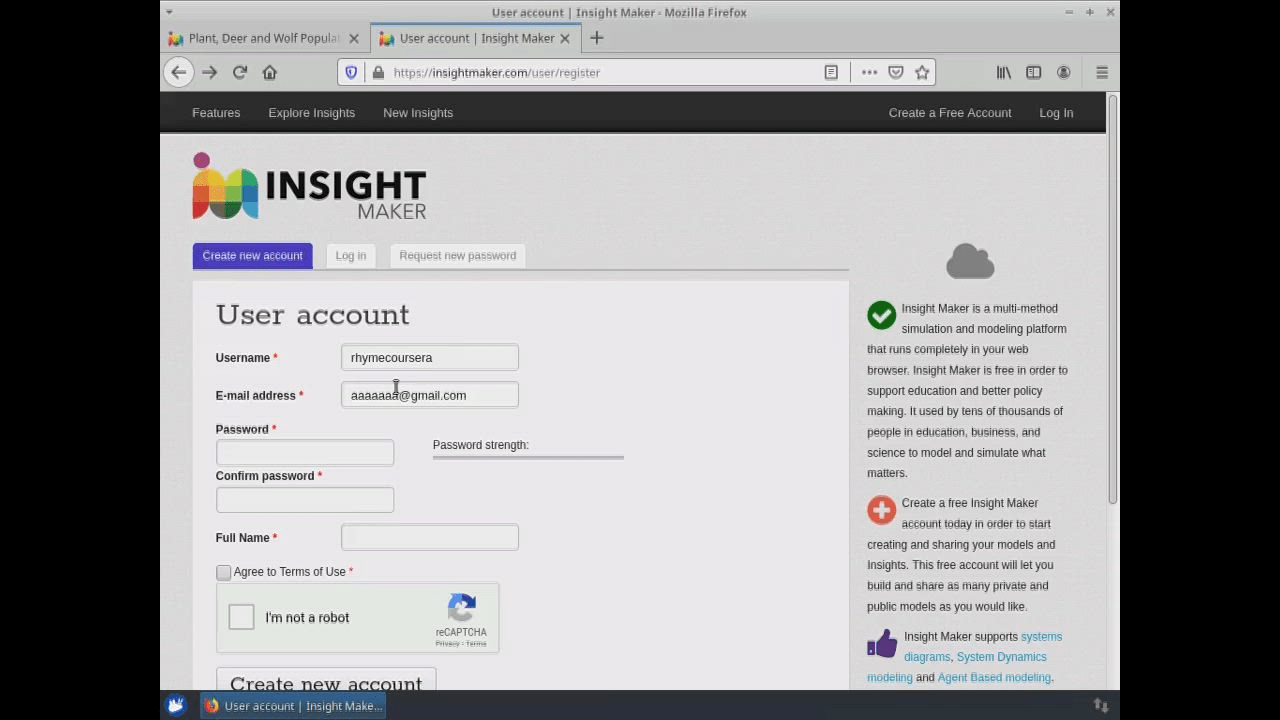Open the page actions menu (three dots)
The width and height of the screenshot is (1280, 720).
click(869, 72)
